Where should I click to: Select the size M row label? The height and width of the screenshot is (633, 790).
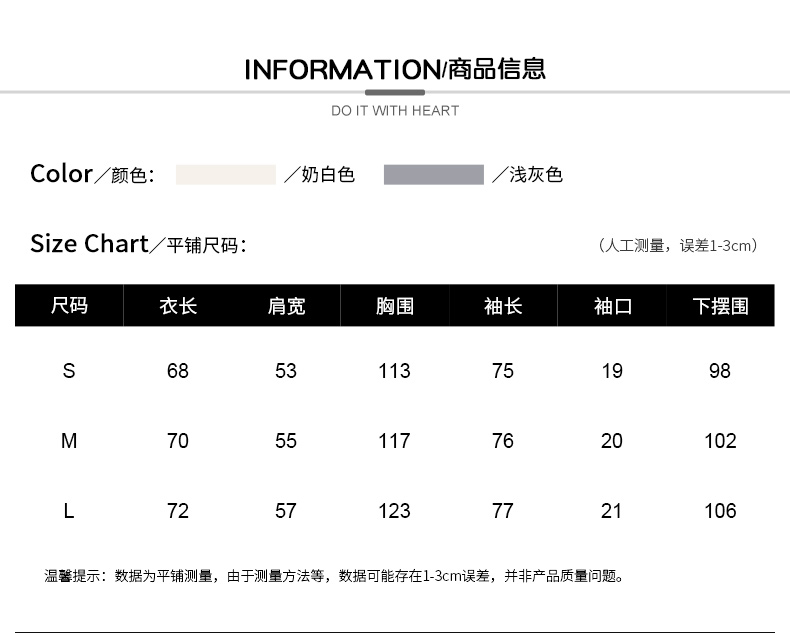click(69, 441)
